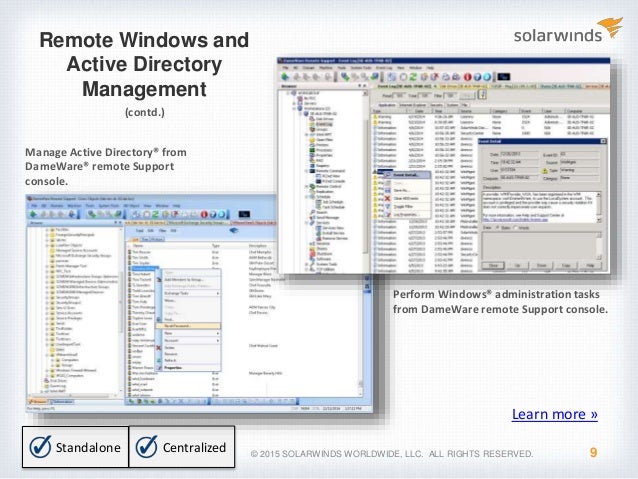Click red X Delete icon in Active Directory context menu
638x479 pixels.
click(x=159, y=348)
